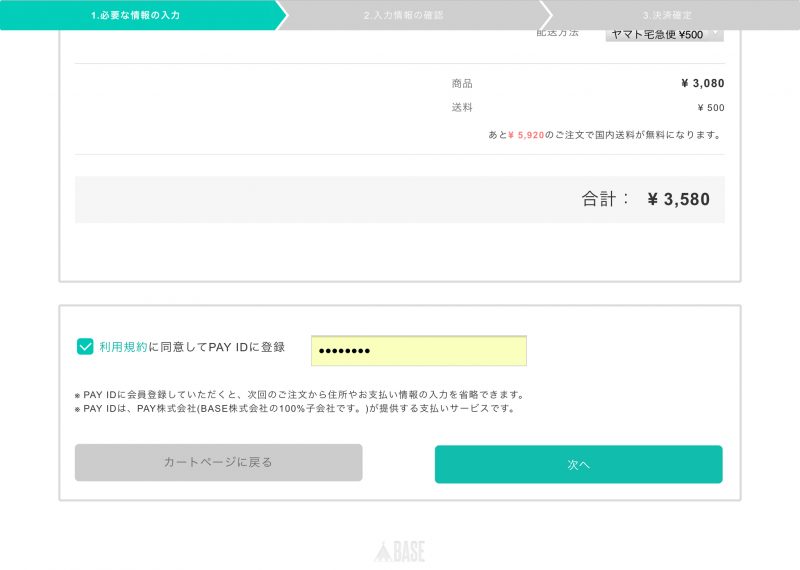Image resolution: width=800 pixels, height=570 pixels.
Task: Focus the PAY ID password field
Action: click(418, 351)
